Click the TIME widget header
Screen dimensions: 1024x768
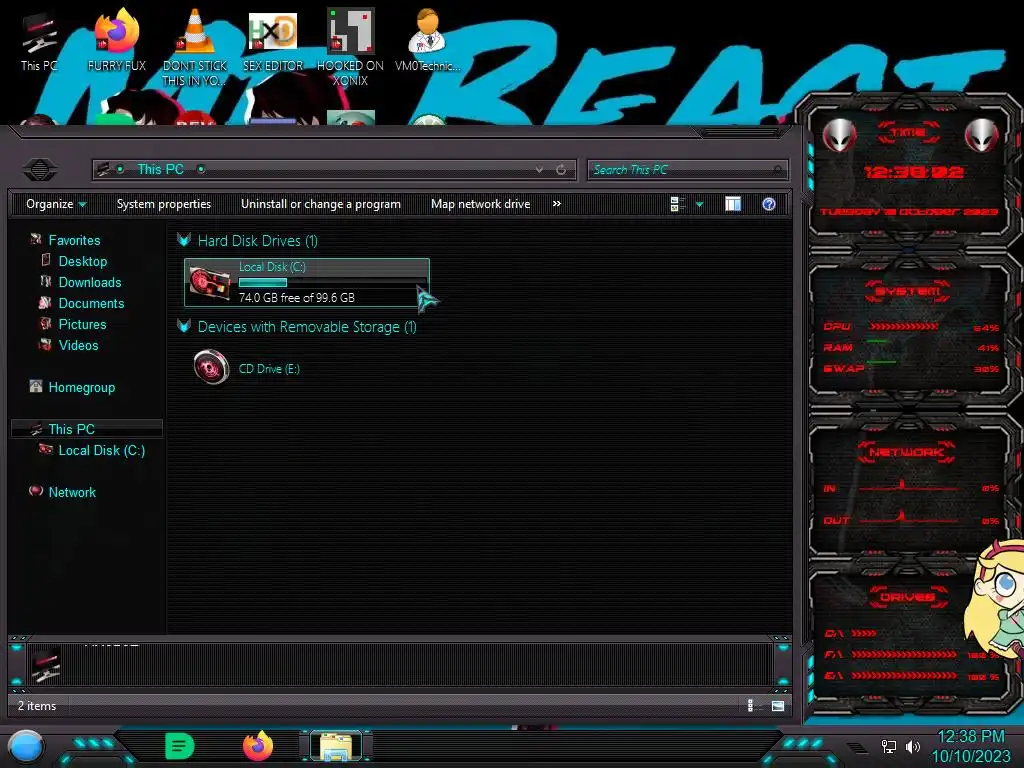pos(908,133)
